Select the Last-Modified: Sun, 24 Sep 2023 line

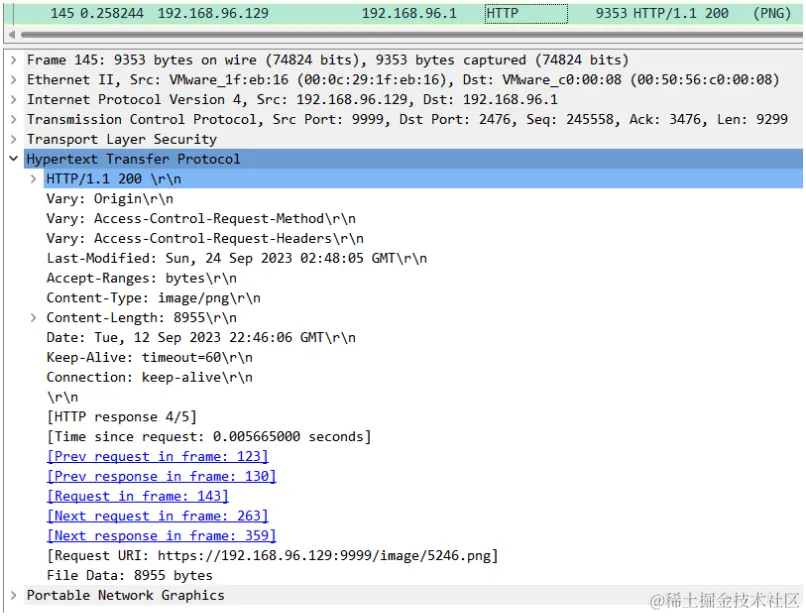point(236,258)
